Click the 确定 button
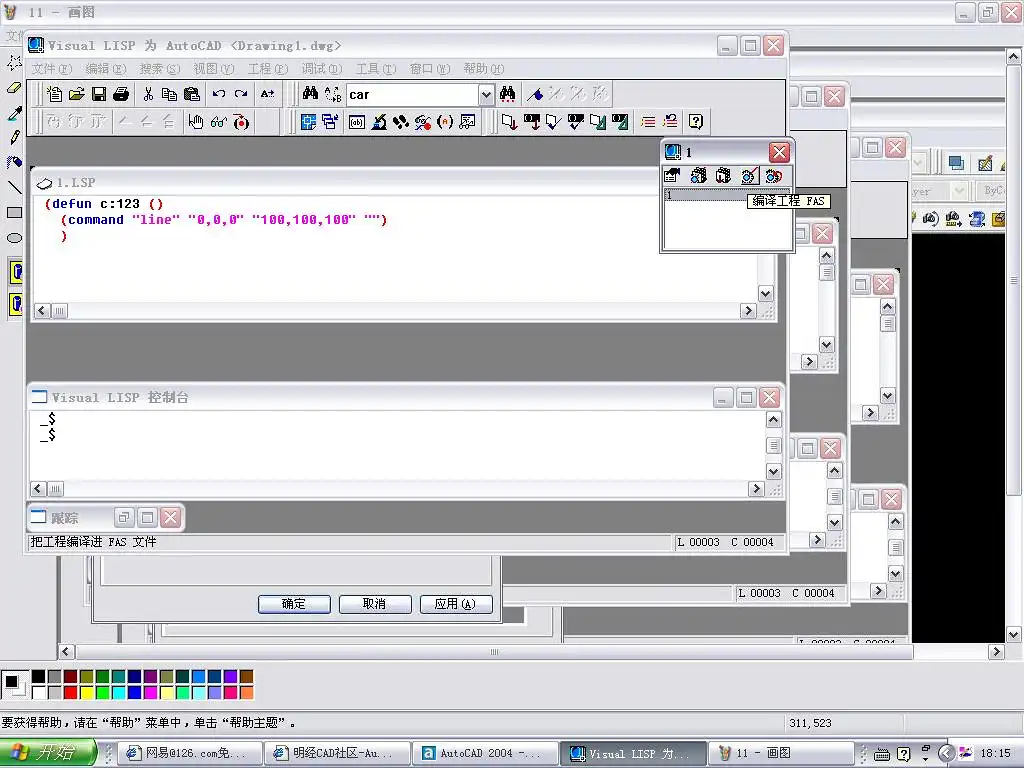Screen dimensions: 1024x768 pyautogui.click(x=294, y=604)
